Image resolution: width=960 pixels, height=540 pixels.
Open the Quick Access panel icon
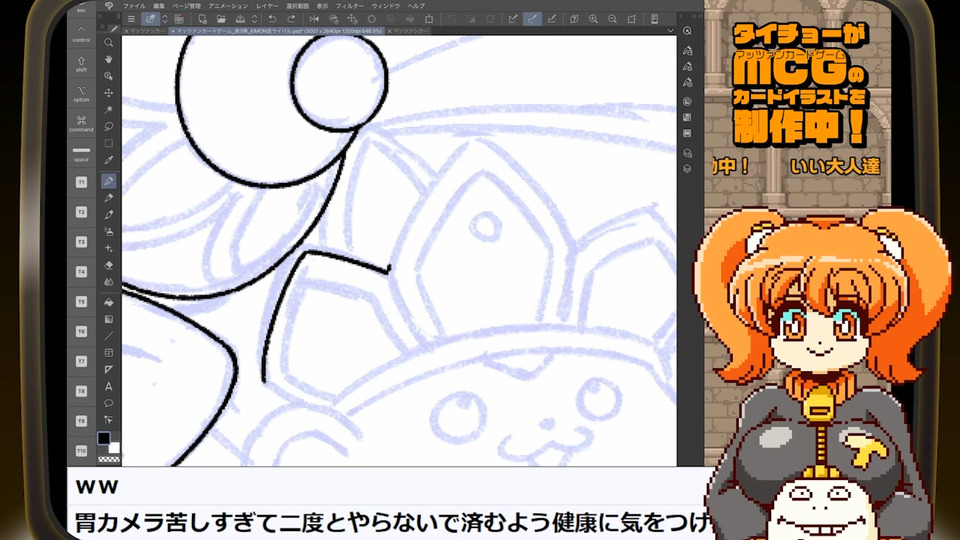pos(688,31)
